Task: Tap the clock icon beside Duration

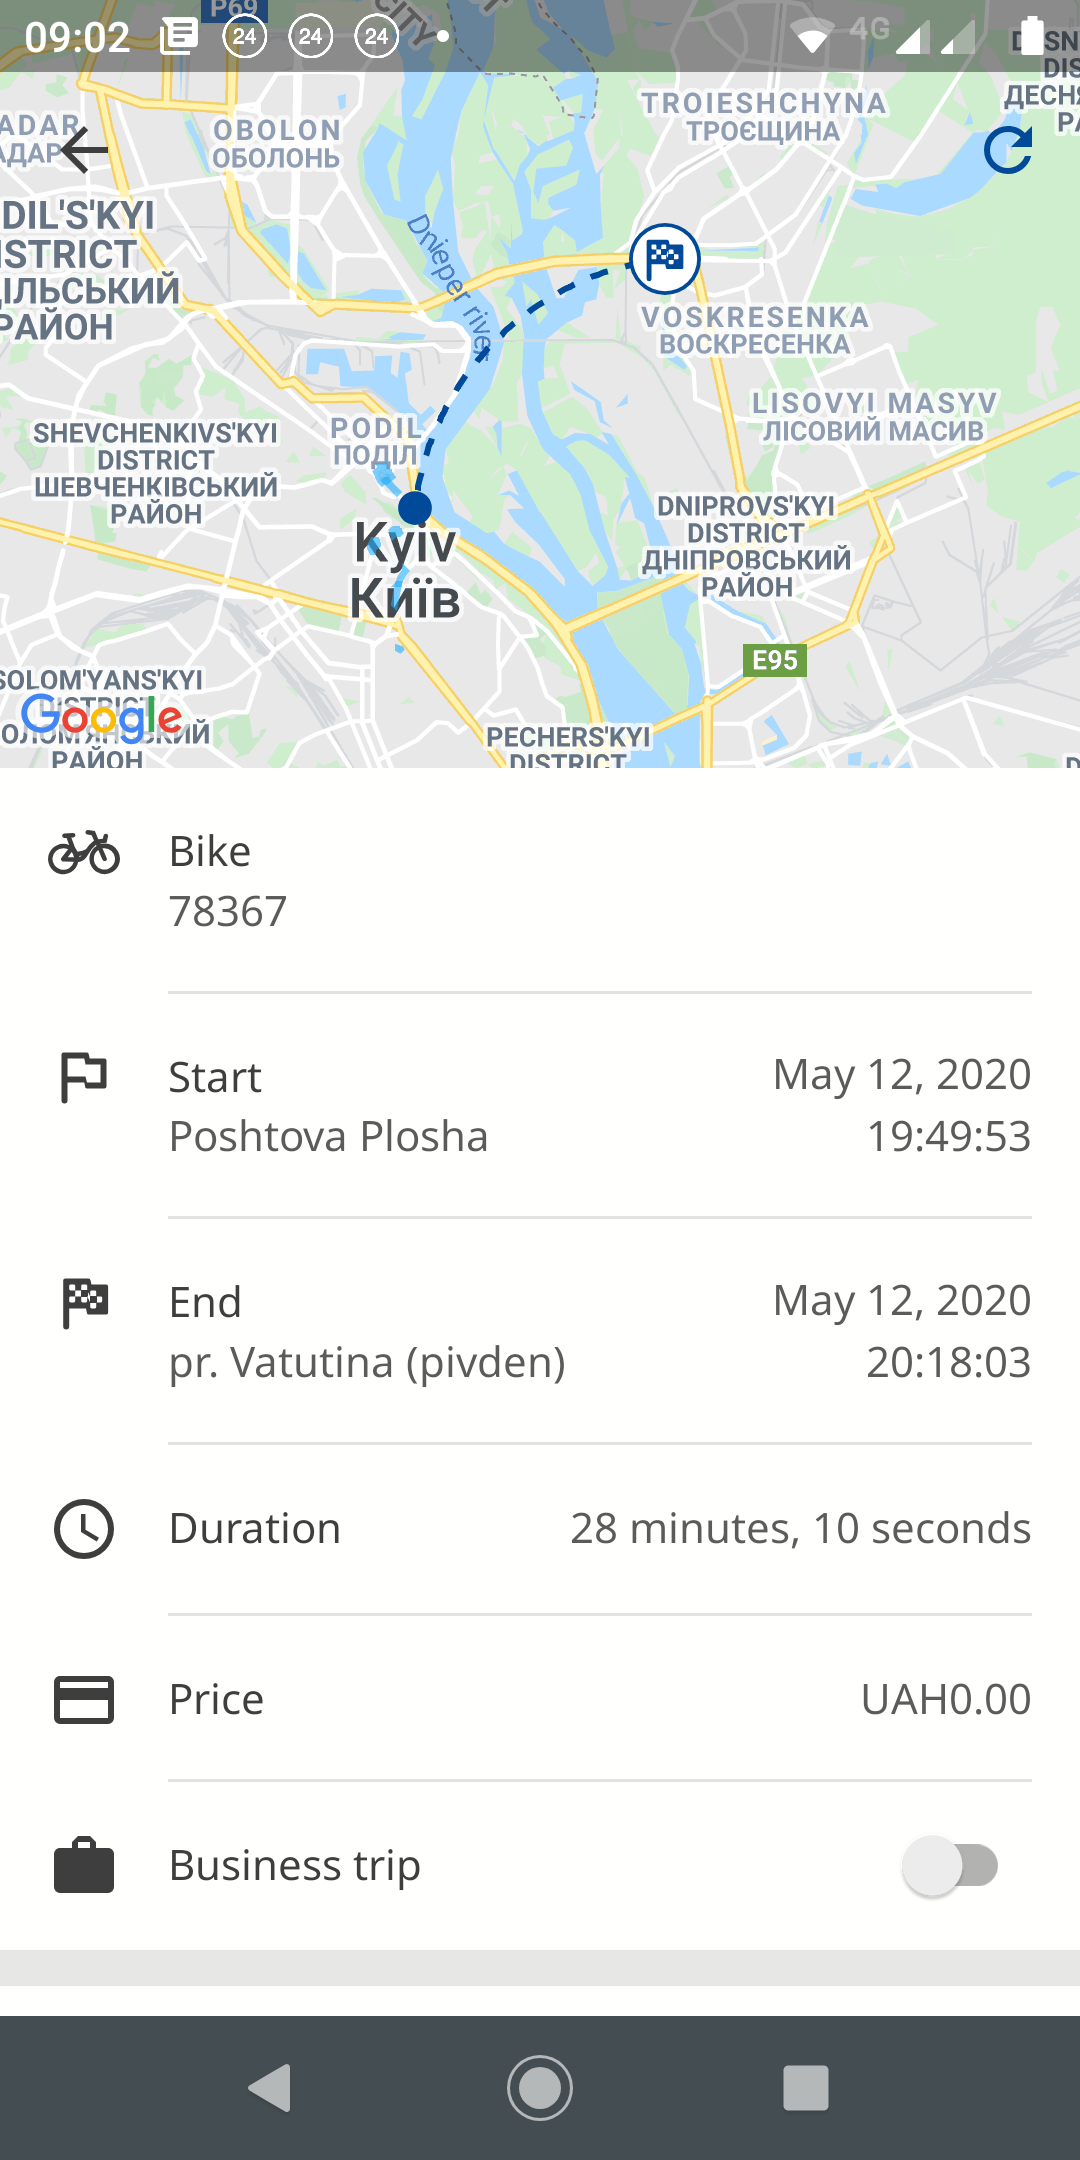Action: [x=84, y=1529]
